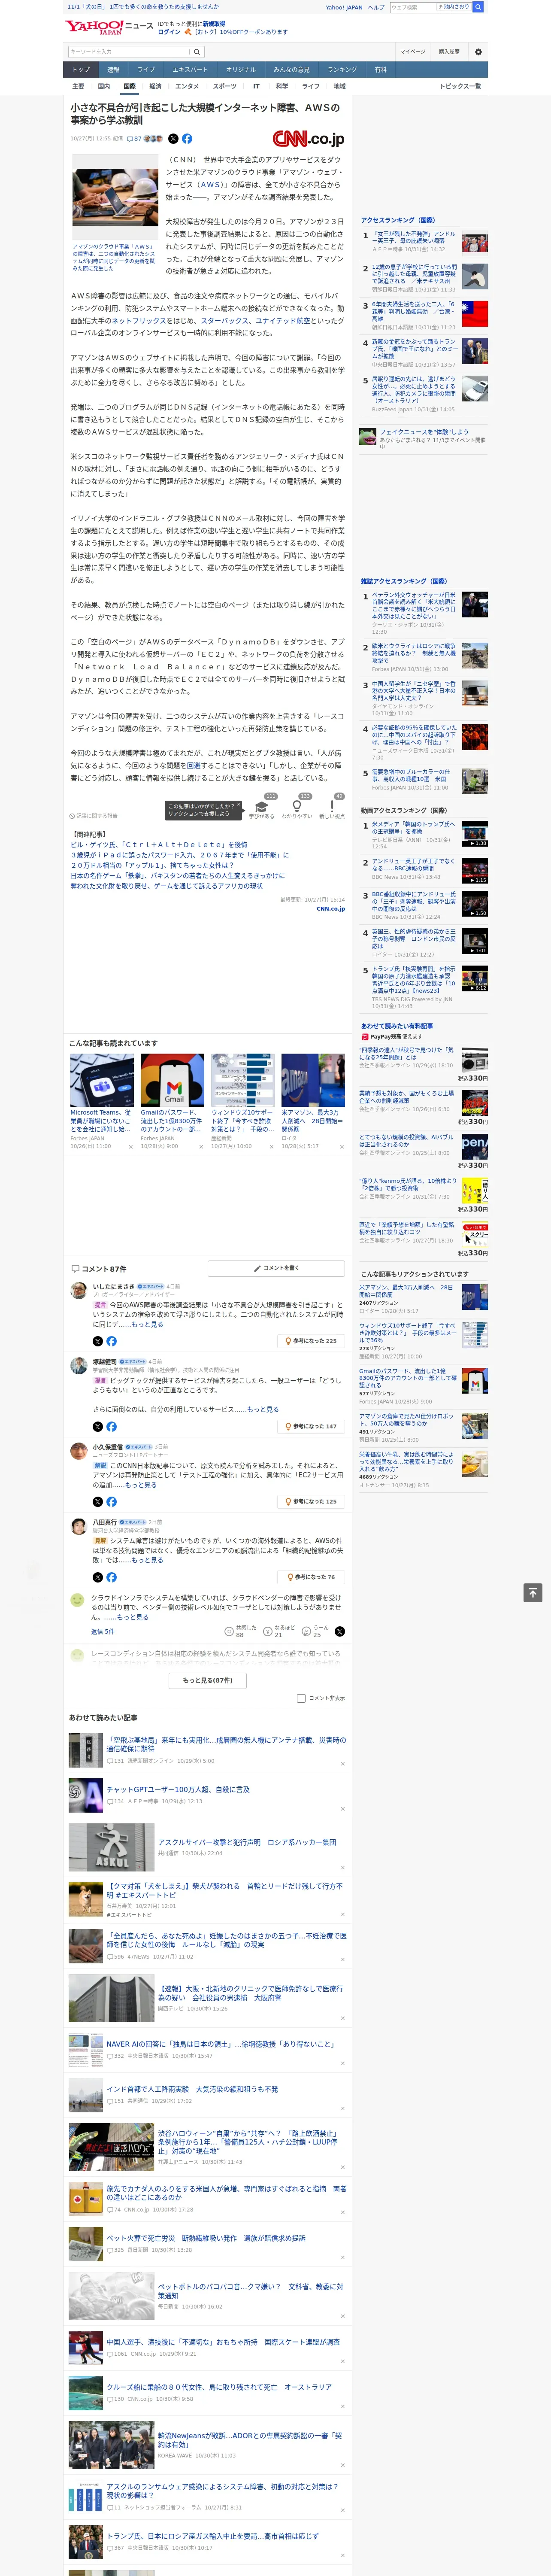
Task: Share the article on Facebook from the headline
Action: point(187,139)
